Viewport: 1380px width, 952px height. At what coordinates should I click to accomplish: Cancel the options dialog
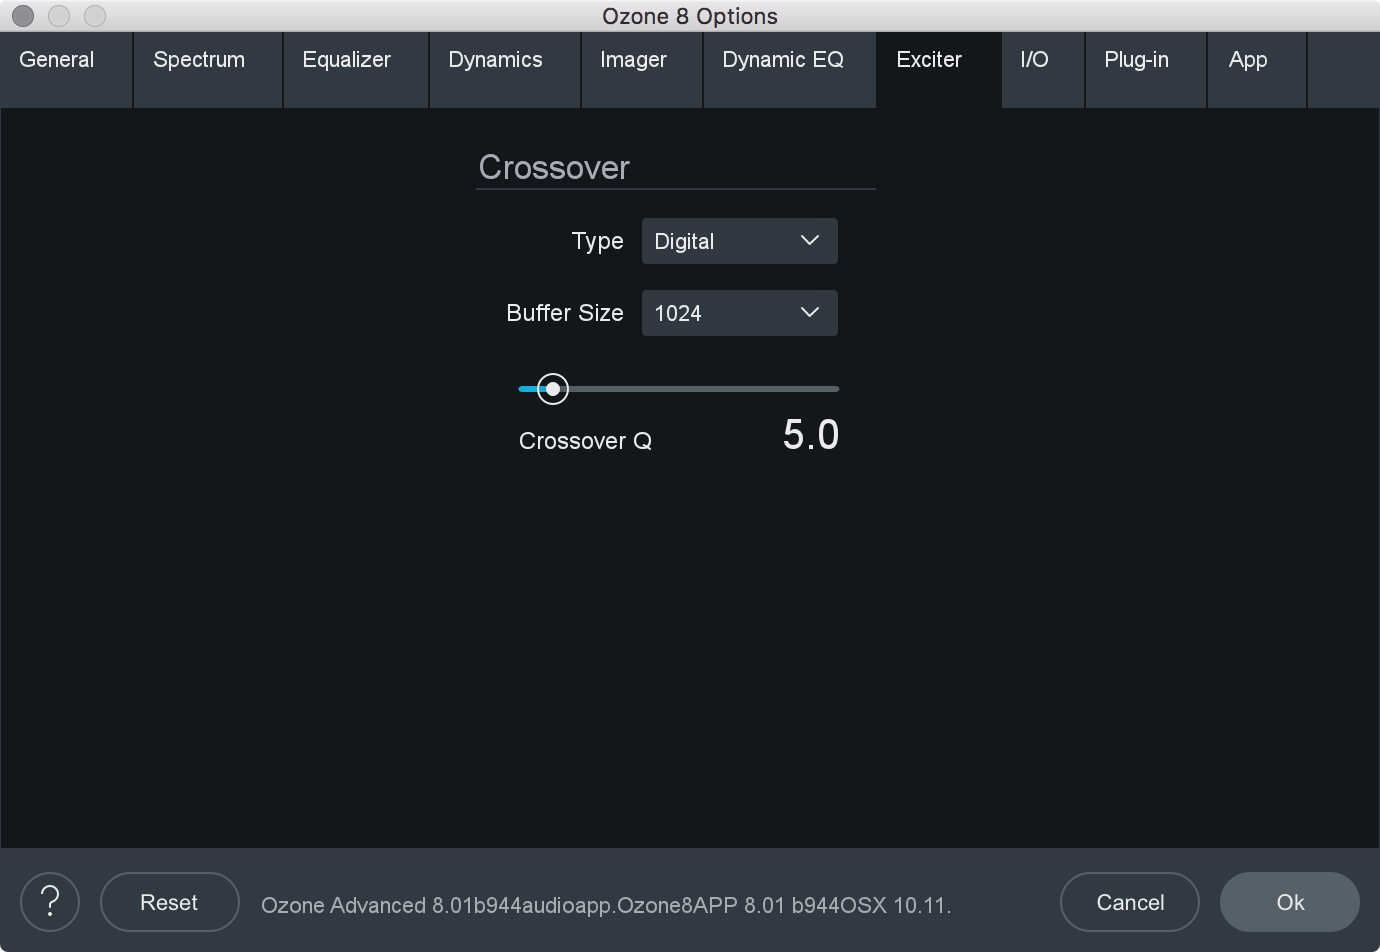tap(1130, 902)
